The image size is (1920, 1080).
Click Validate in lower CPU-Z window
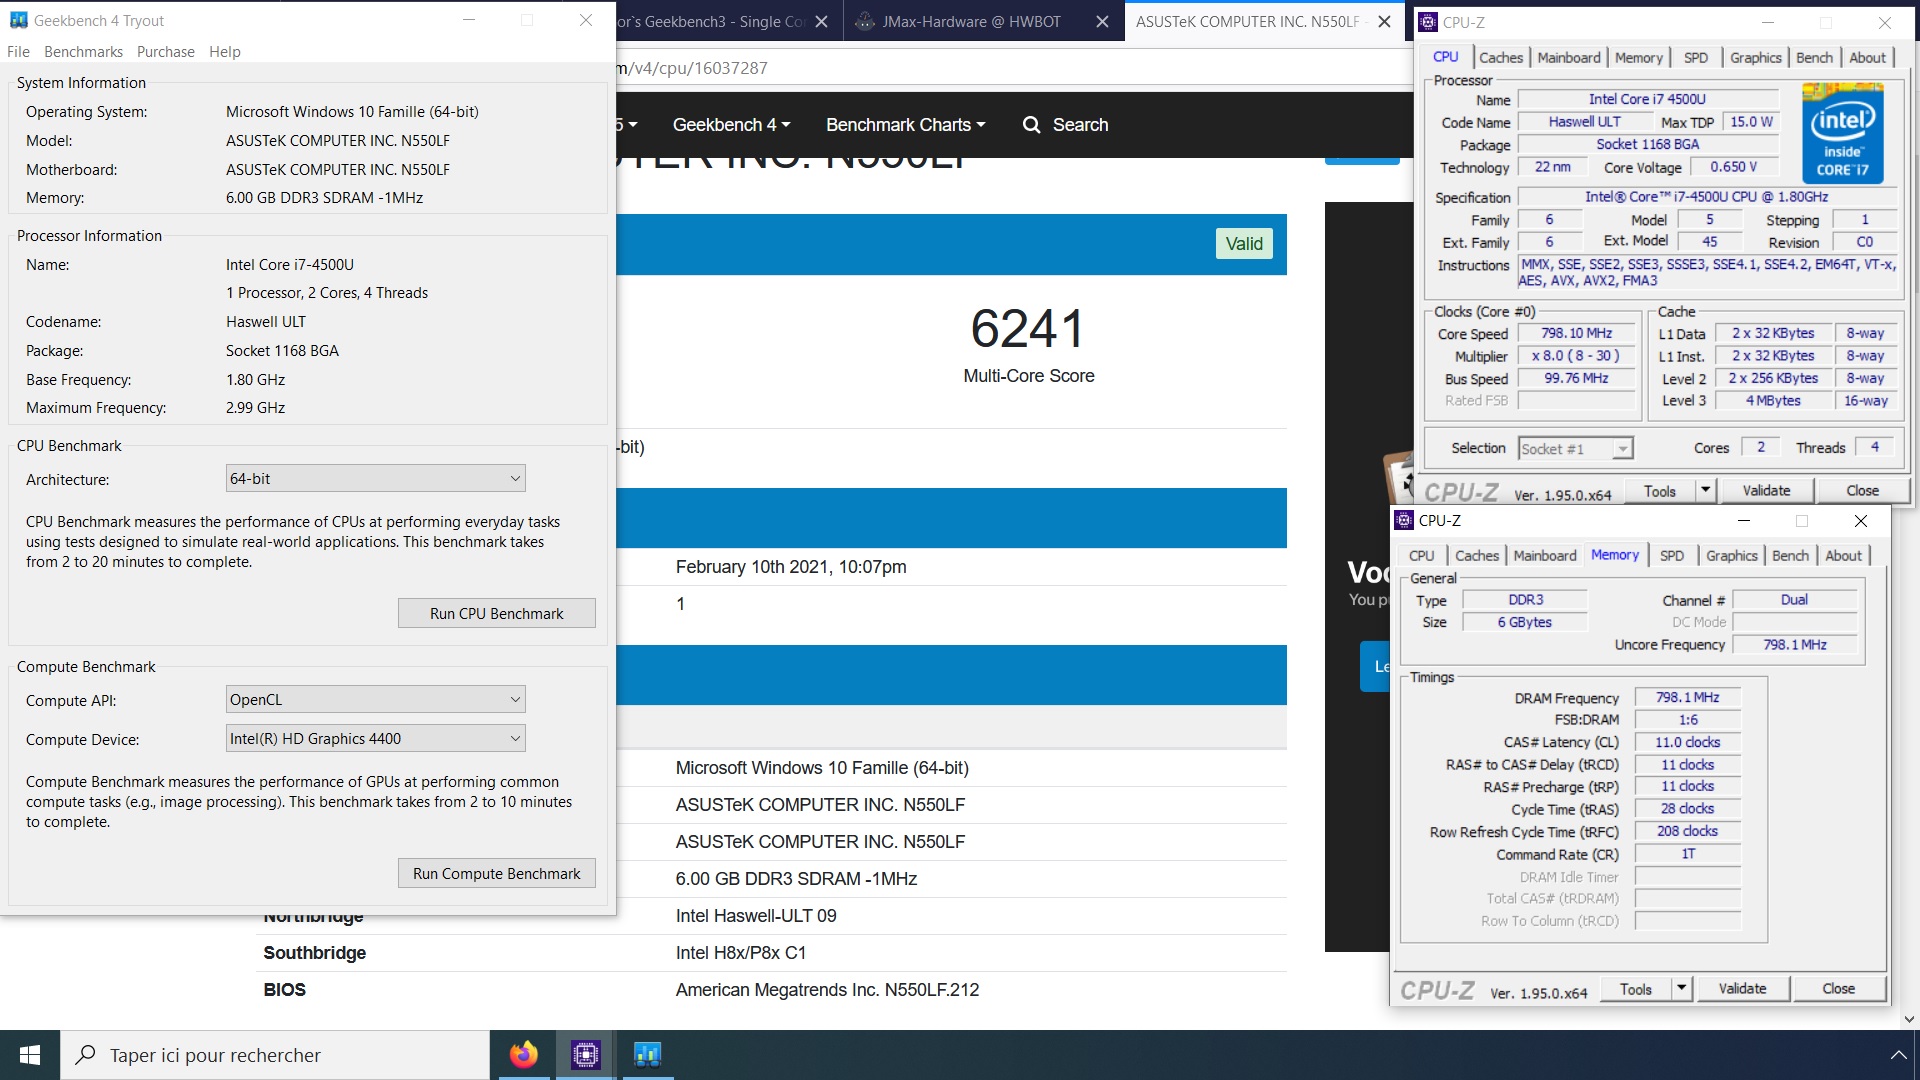pyautogui.click(x=1742, y=989)
